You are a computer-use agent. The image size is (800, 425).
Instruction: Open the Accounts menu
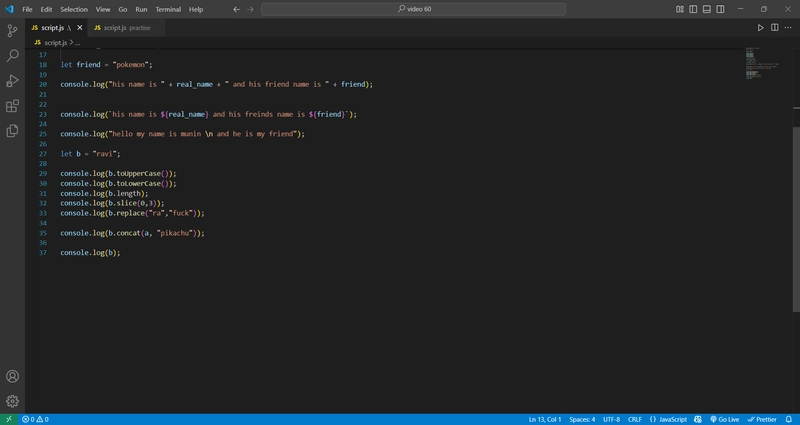12,376
